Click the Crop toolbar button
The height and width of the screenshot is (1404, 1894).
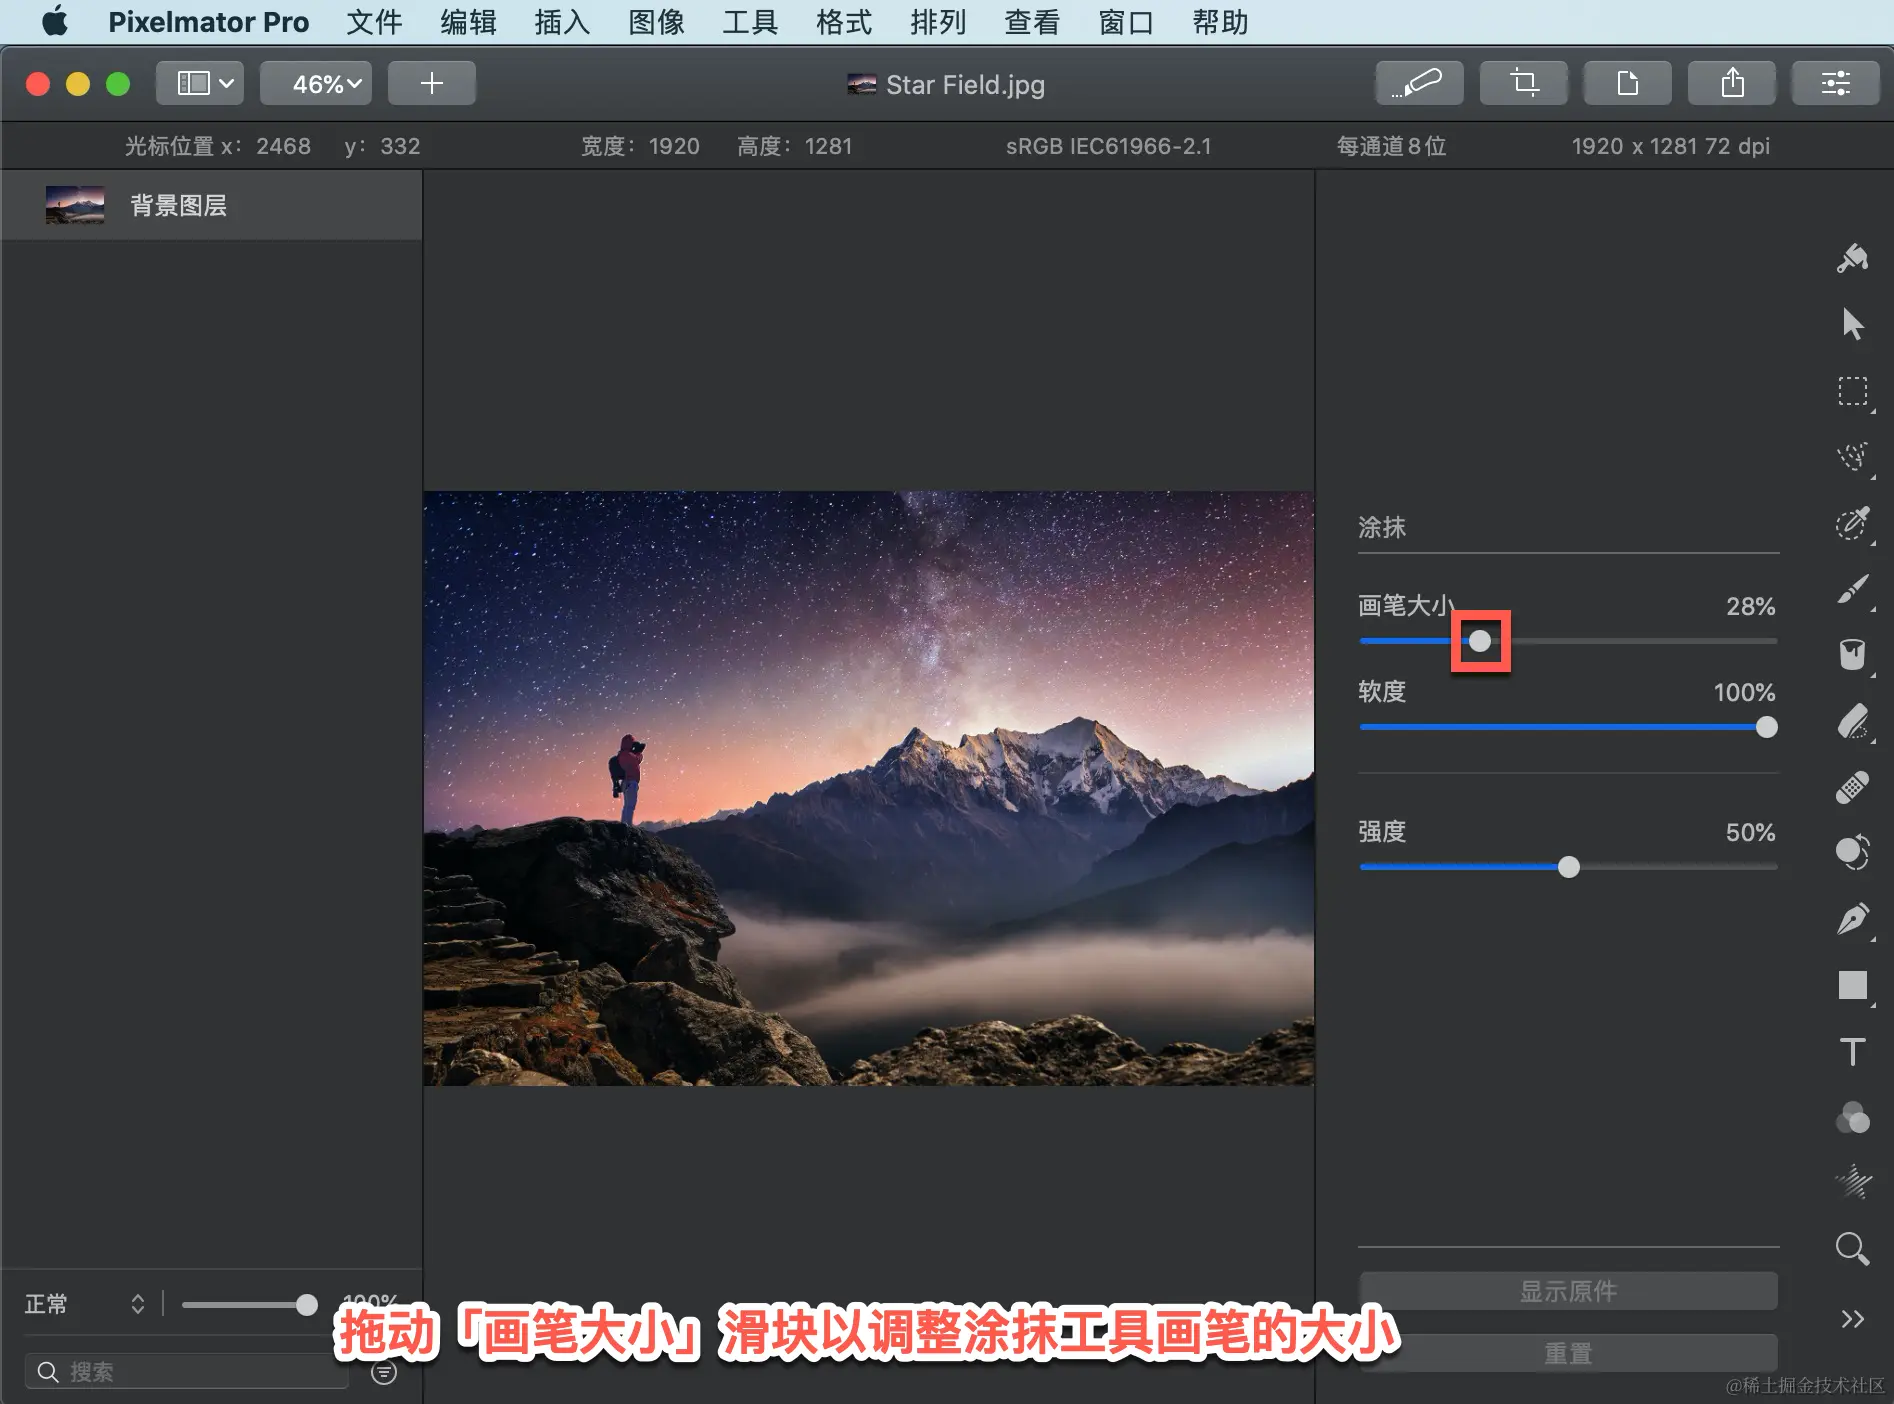(1524, 83)
